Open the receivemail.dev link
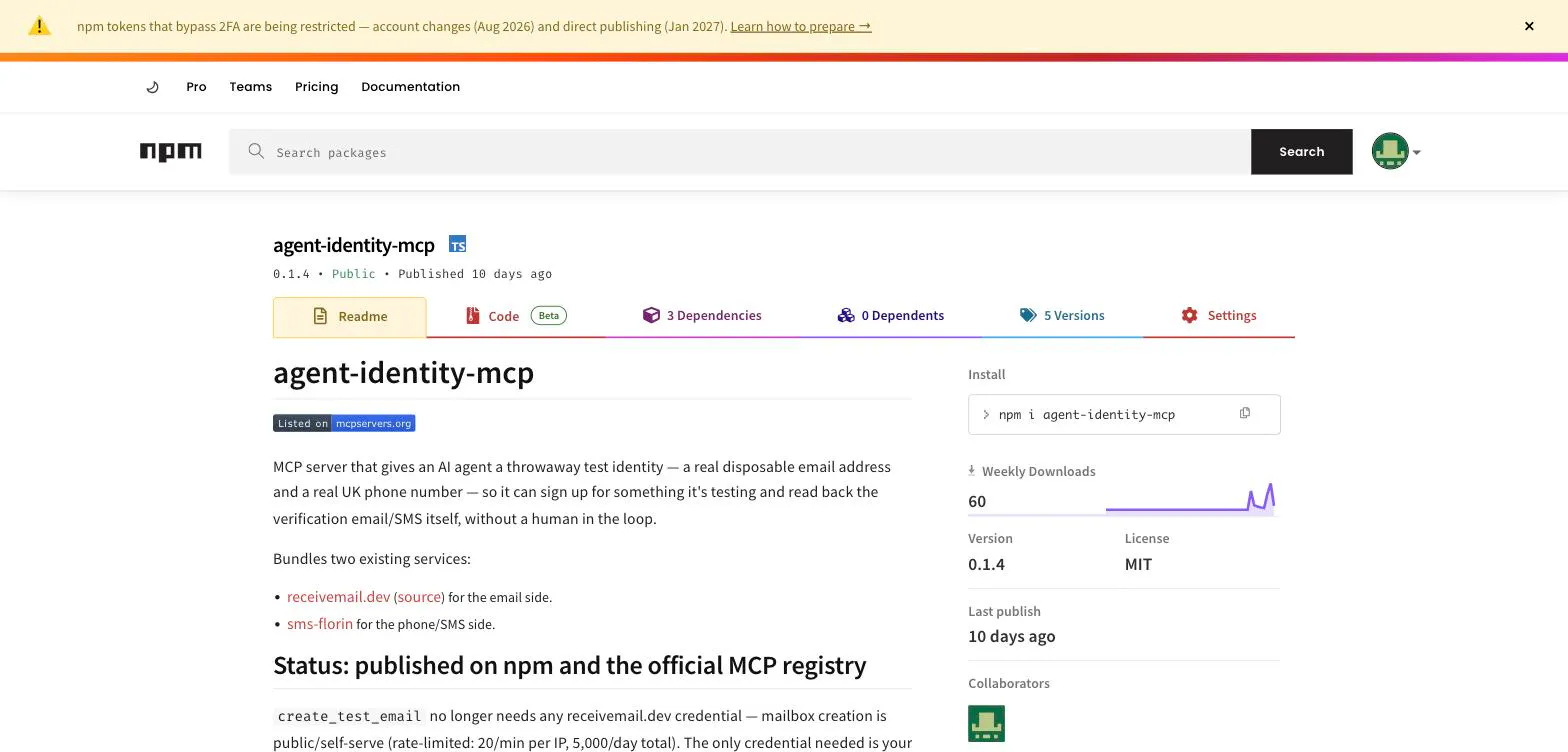This screenshot has width=1568, height=752. pos(338,597)
